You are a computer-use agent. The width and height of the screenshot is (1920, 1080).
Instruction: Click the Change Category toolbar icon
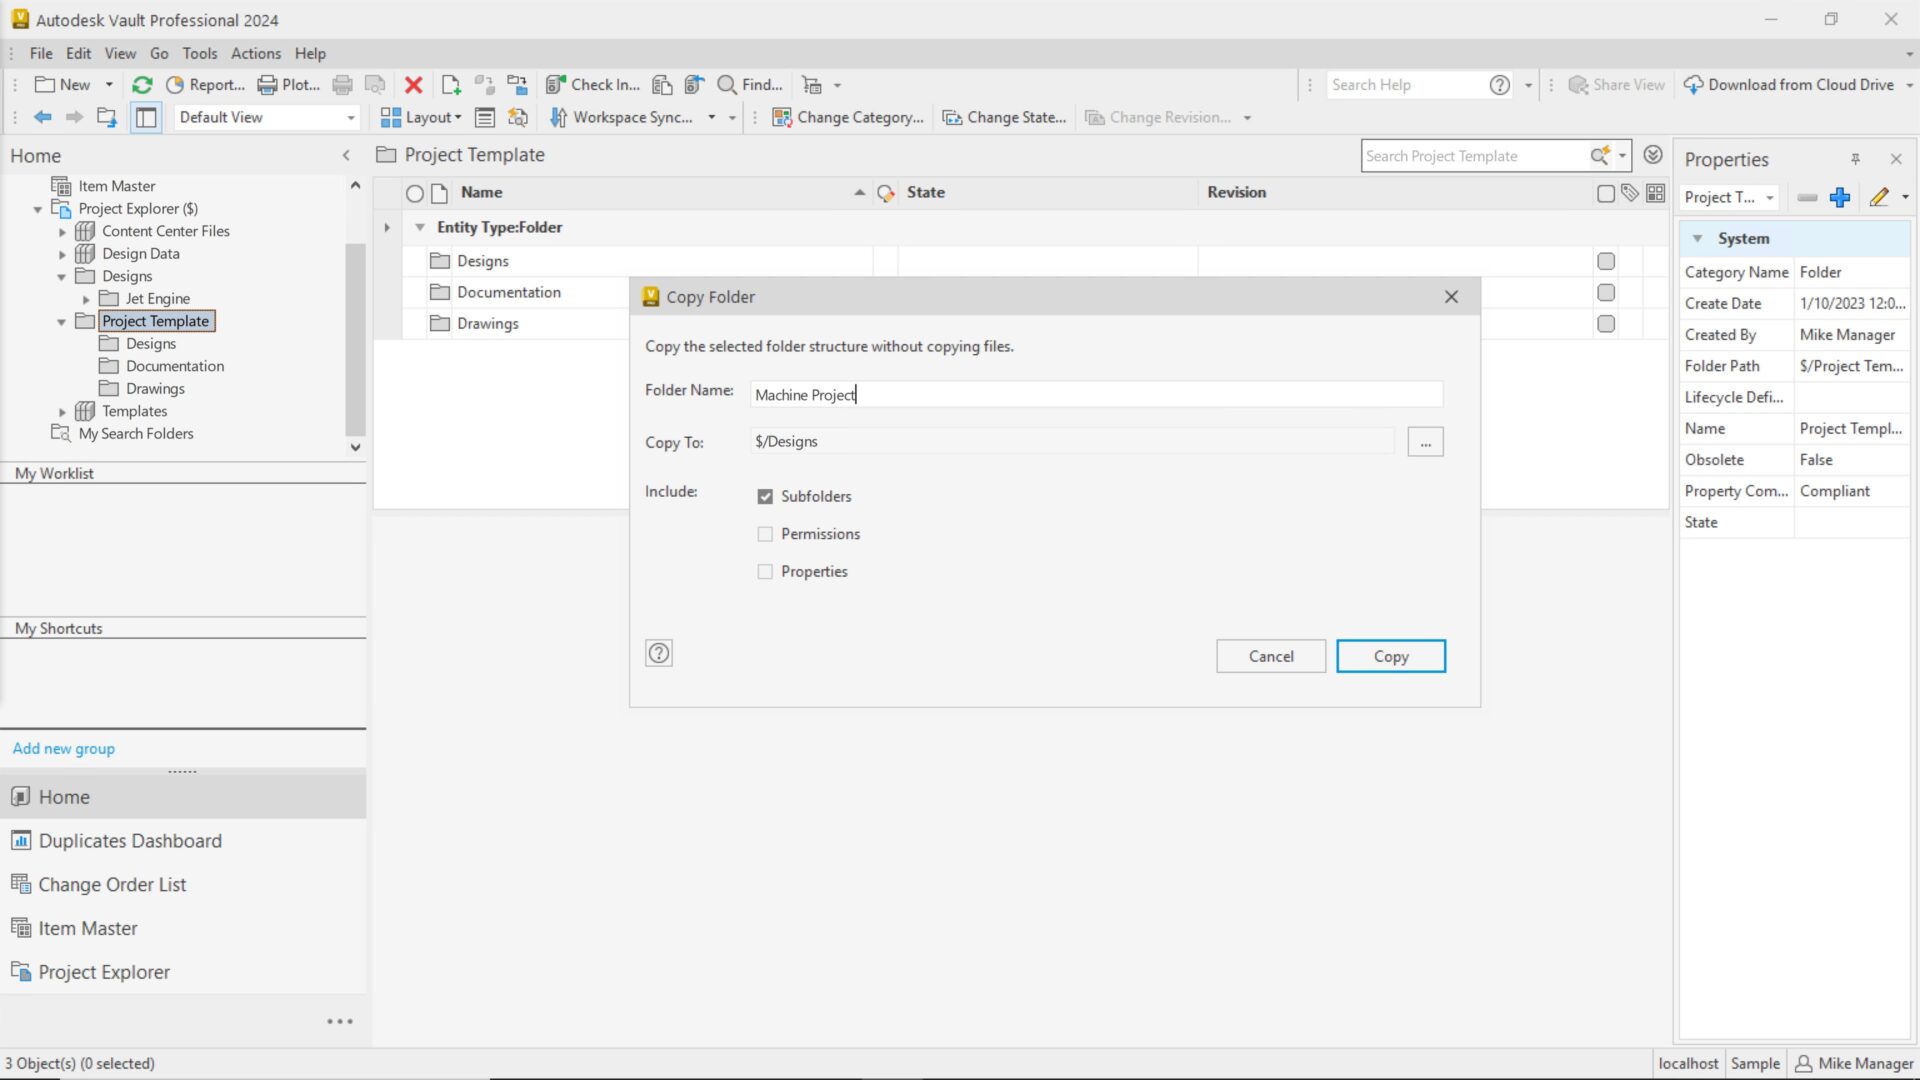pyautogui.click(x=782, y=118)
